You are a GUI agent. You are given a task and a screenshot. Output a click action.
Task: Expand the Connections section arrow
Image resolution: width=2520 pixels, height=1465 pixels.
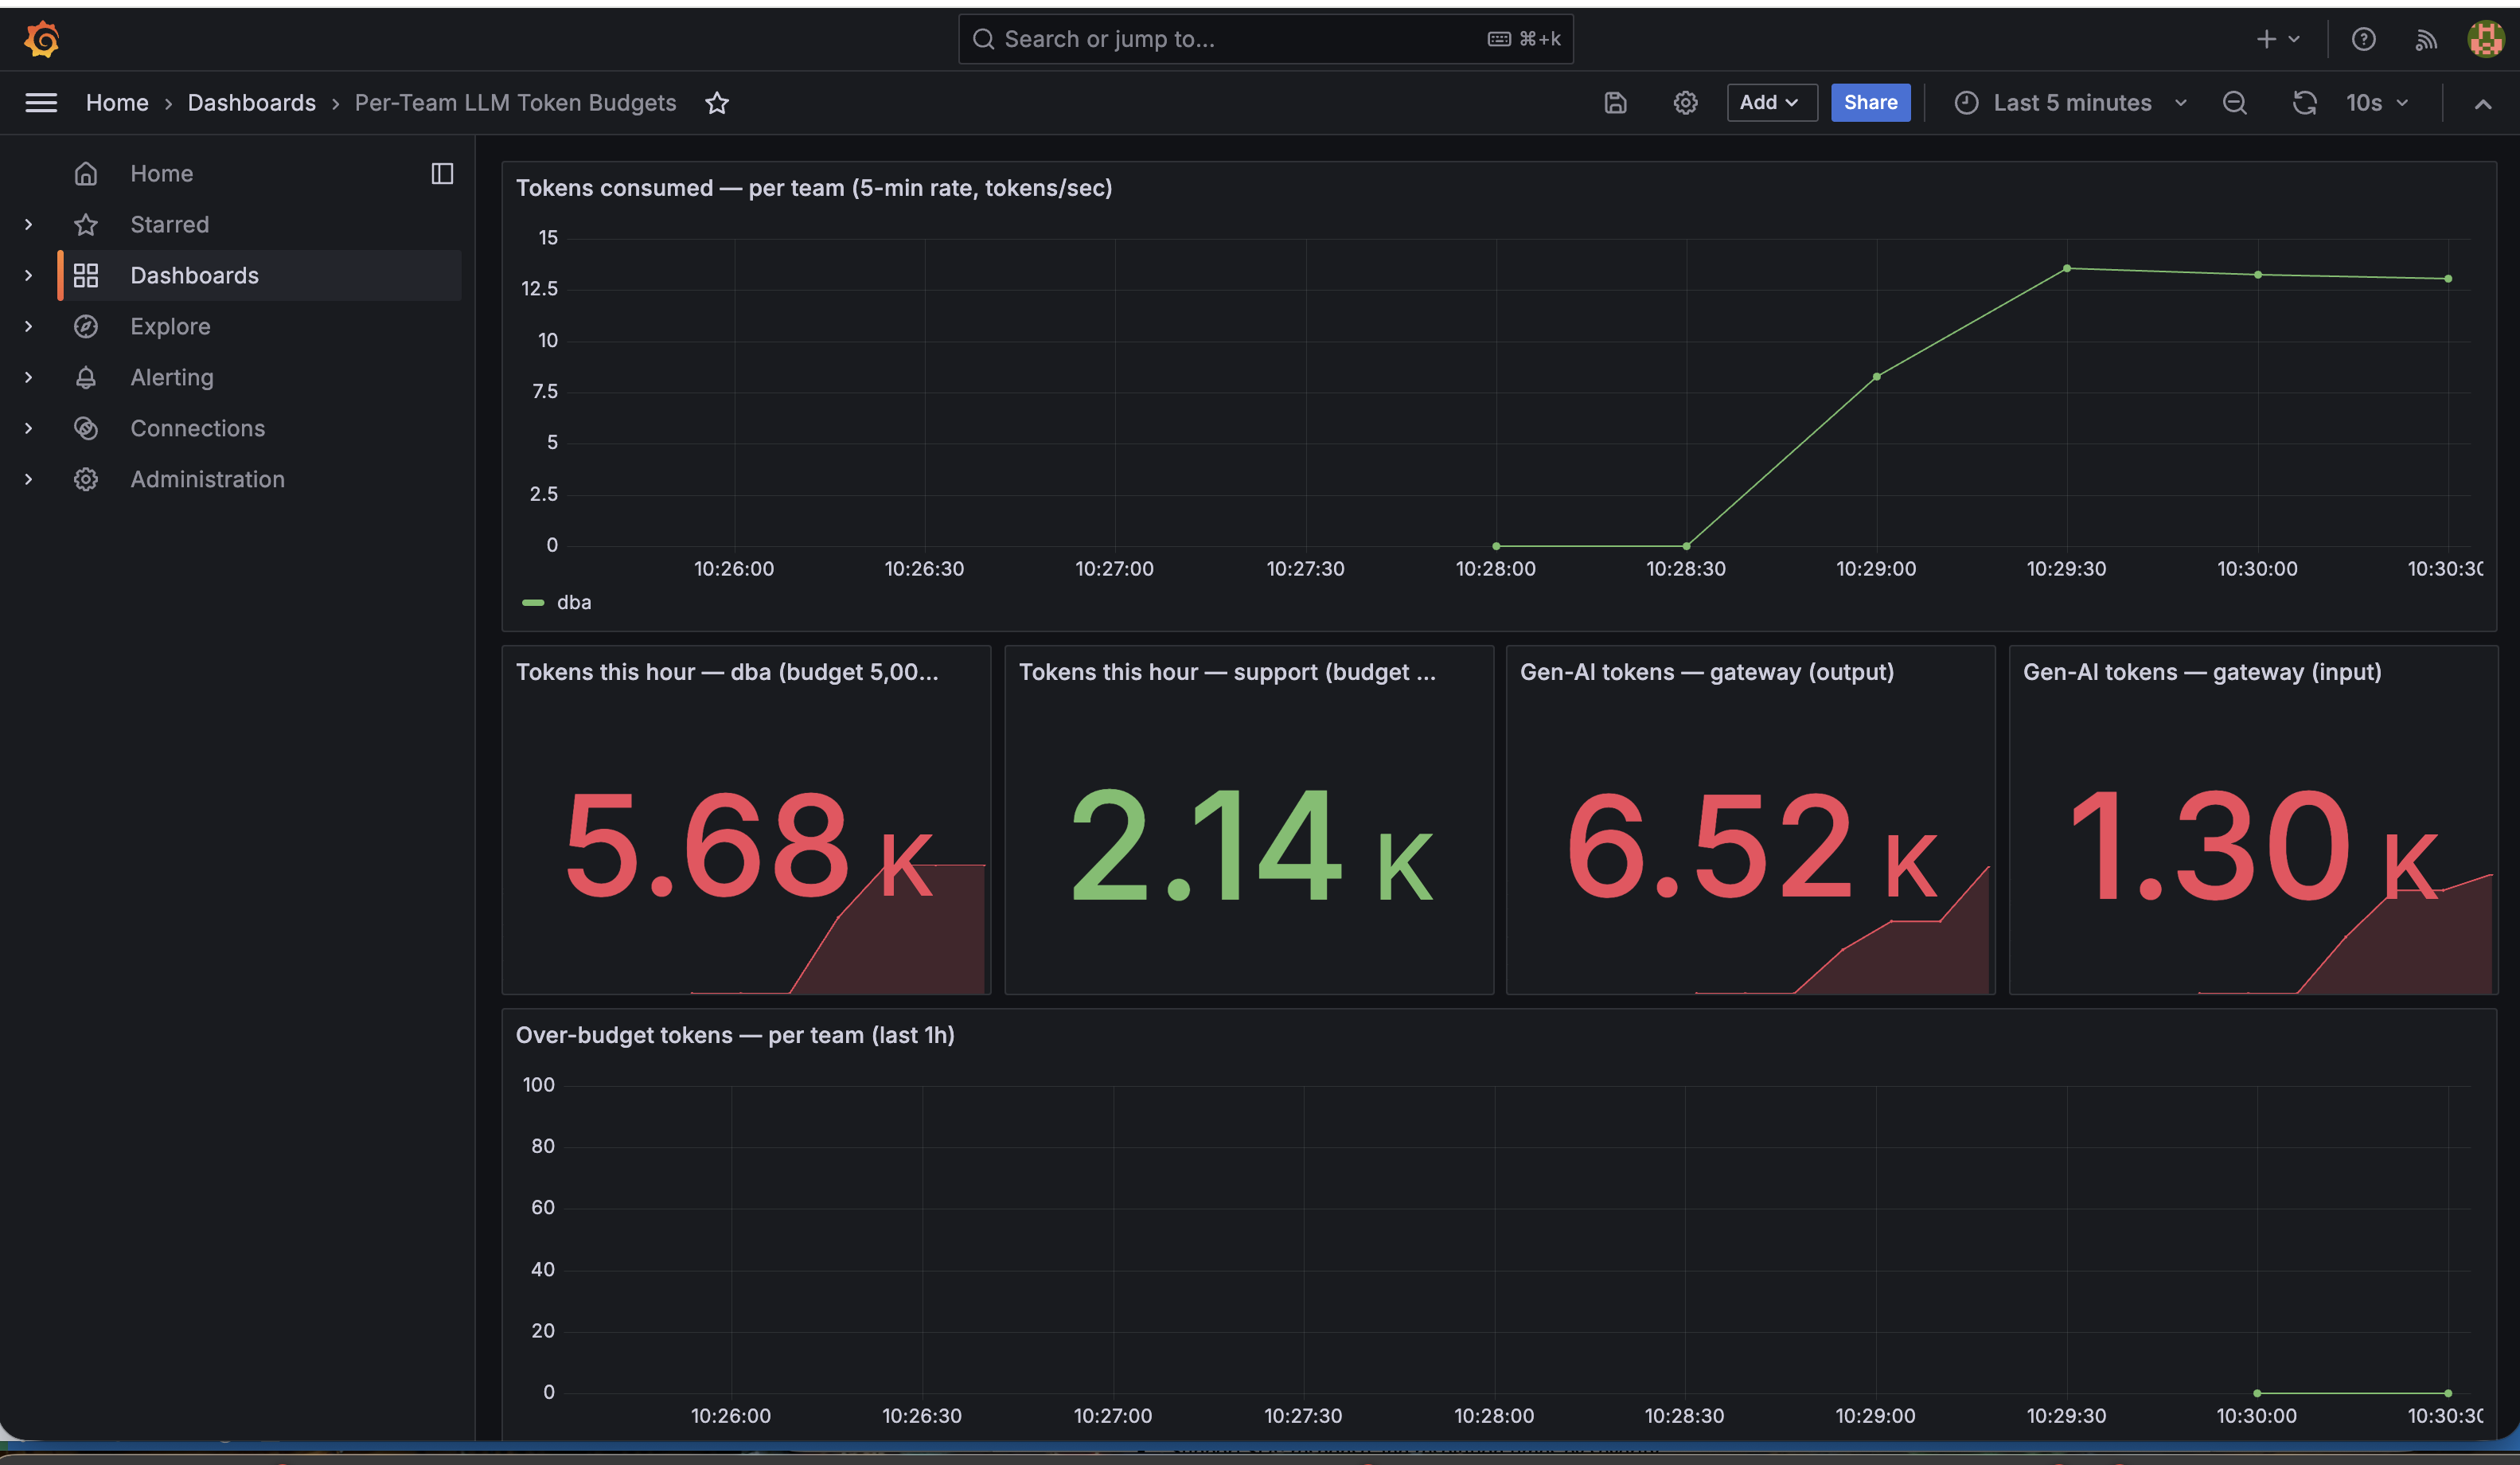(28, 428)
